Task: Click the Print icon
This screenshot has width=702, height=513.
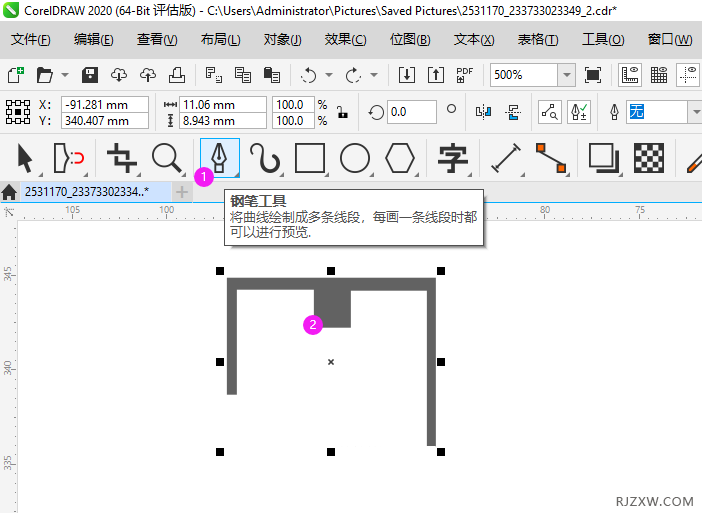Action: pyautogui.click(x=177, y=75)
